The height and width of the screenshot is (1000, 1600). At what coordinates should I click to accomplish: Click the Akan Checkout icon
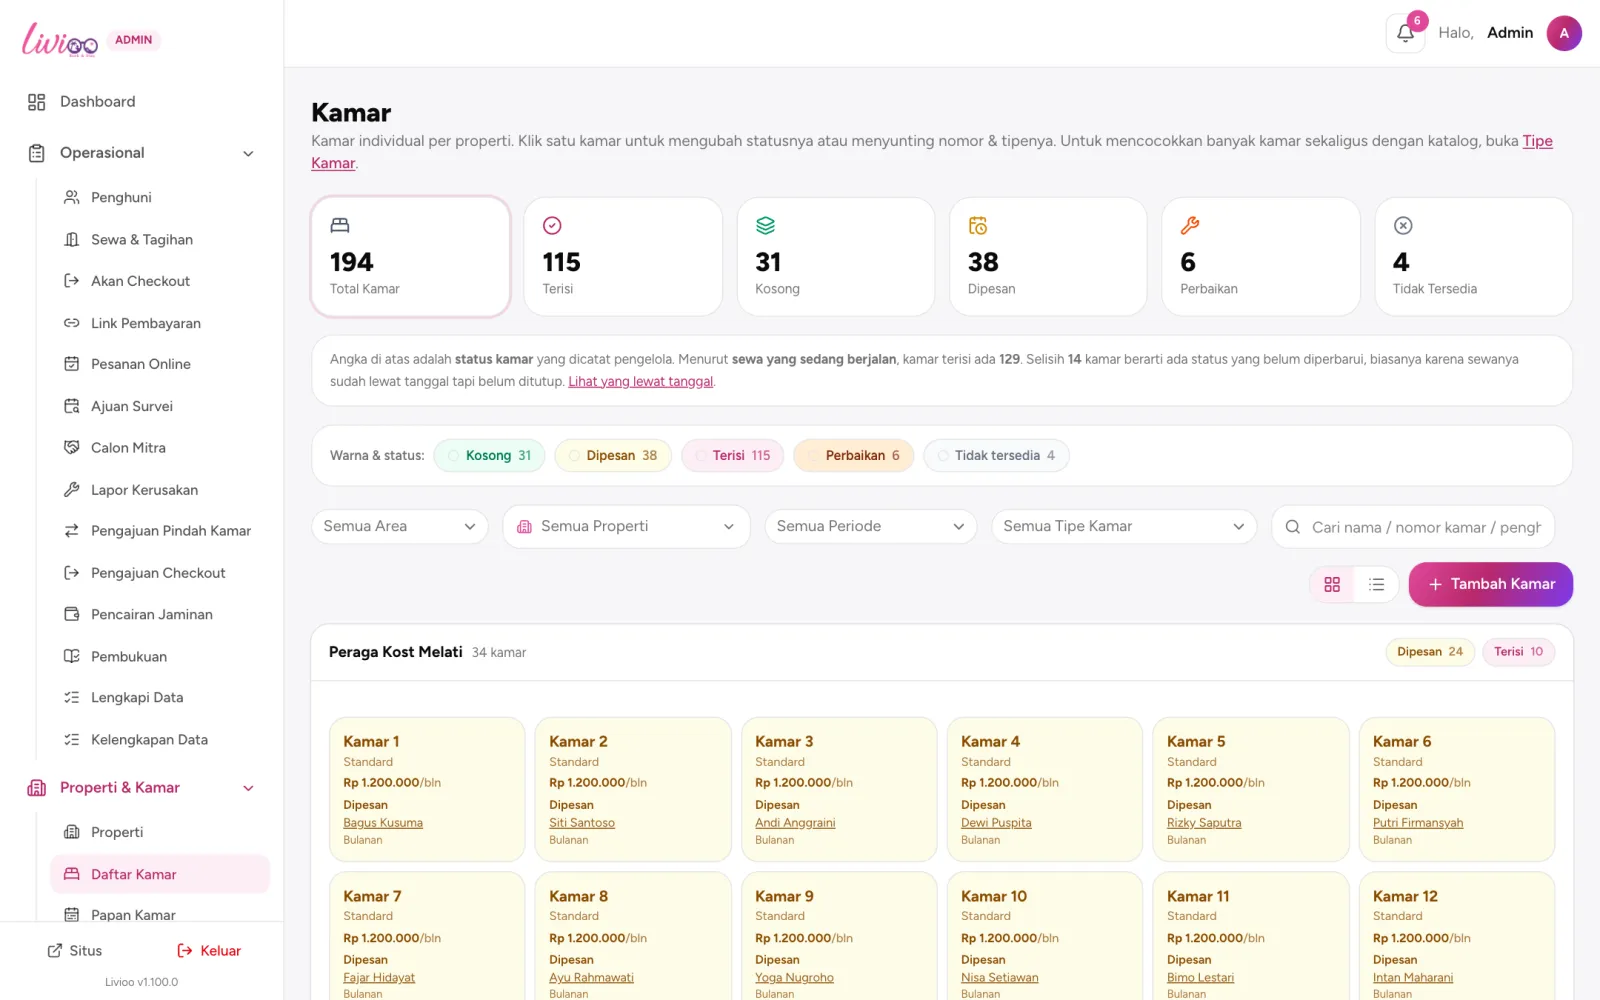coord(72,281)
